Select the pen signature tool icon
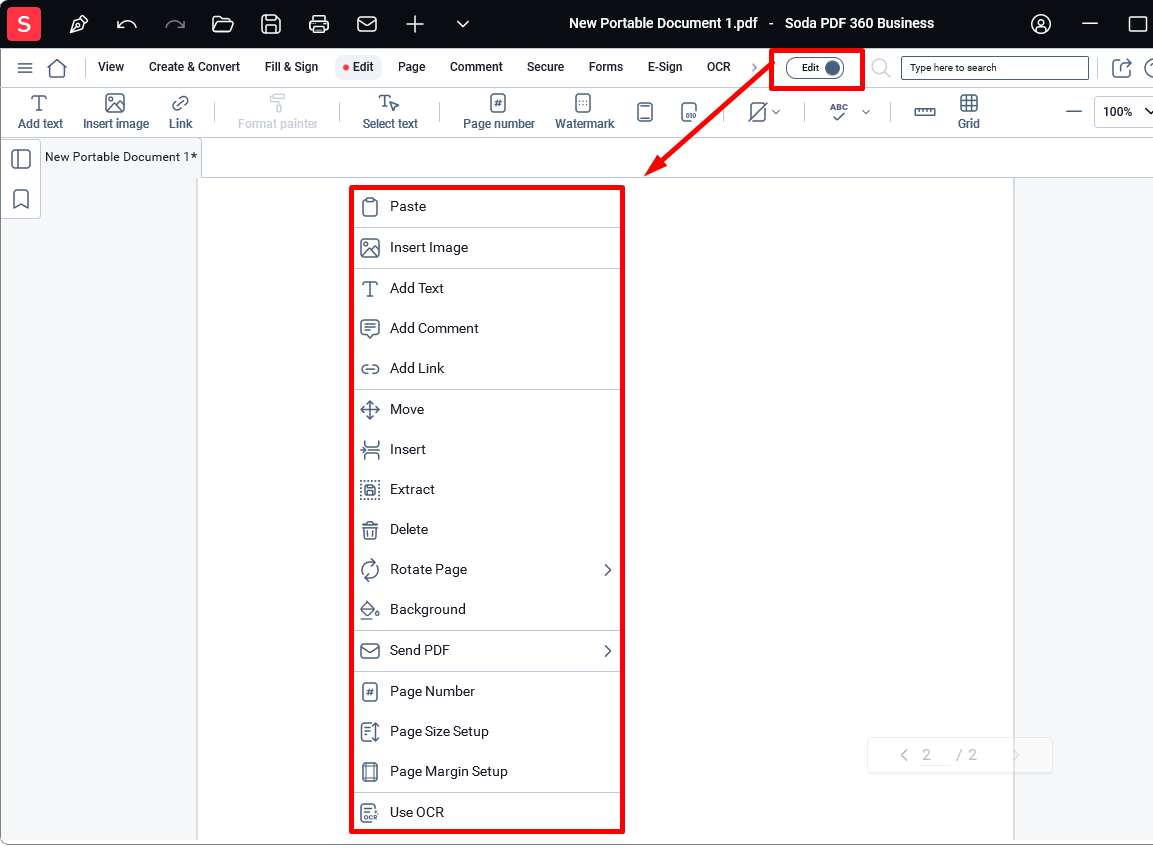The height and width of the screenshot is (849, 1153). 79,24
